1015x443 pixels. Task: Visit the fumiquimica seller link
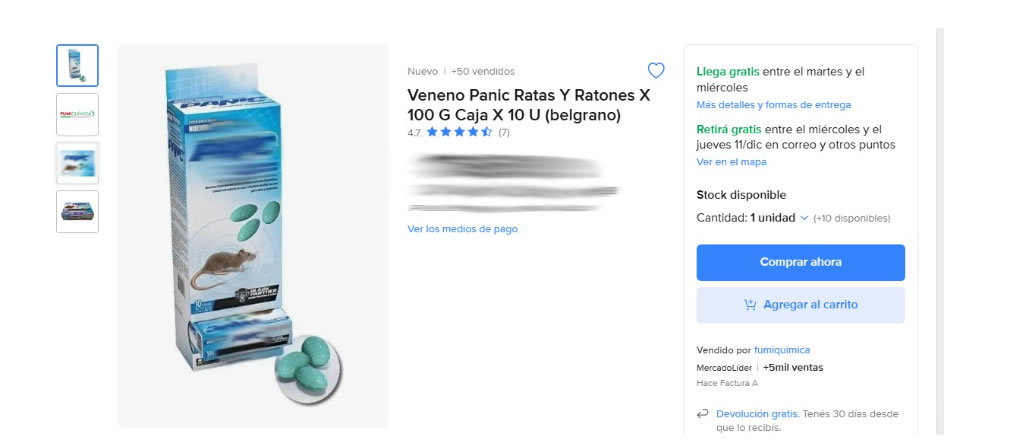pos(782,350)
